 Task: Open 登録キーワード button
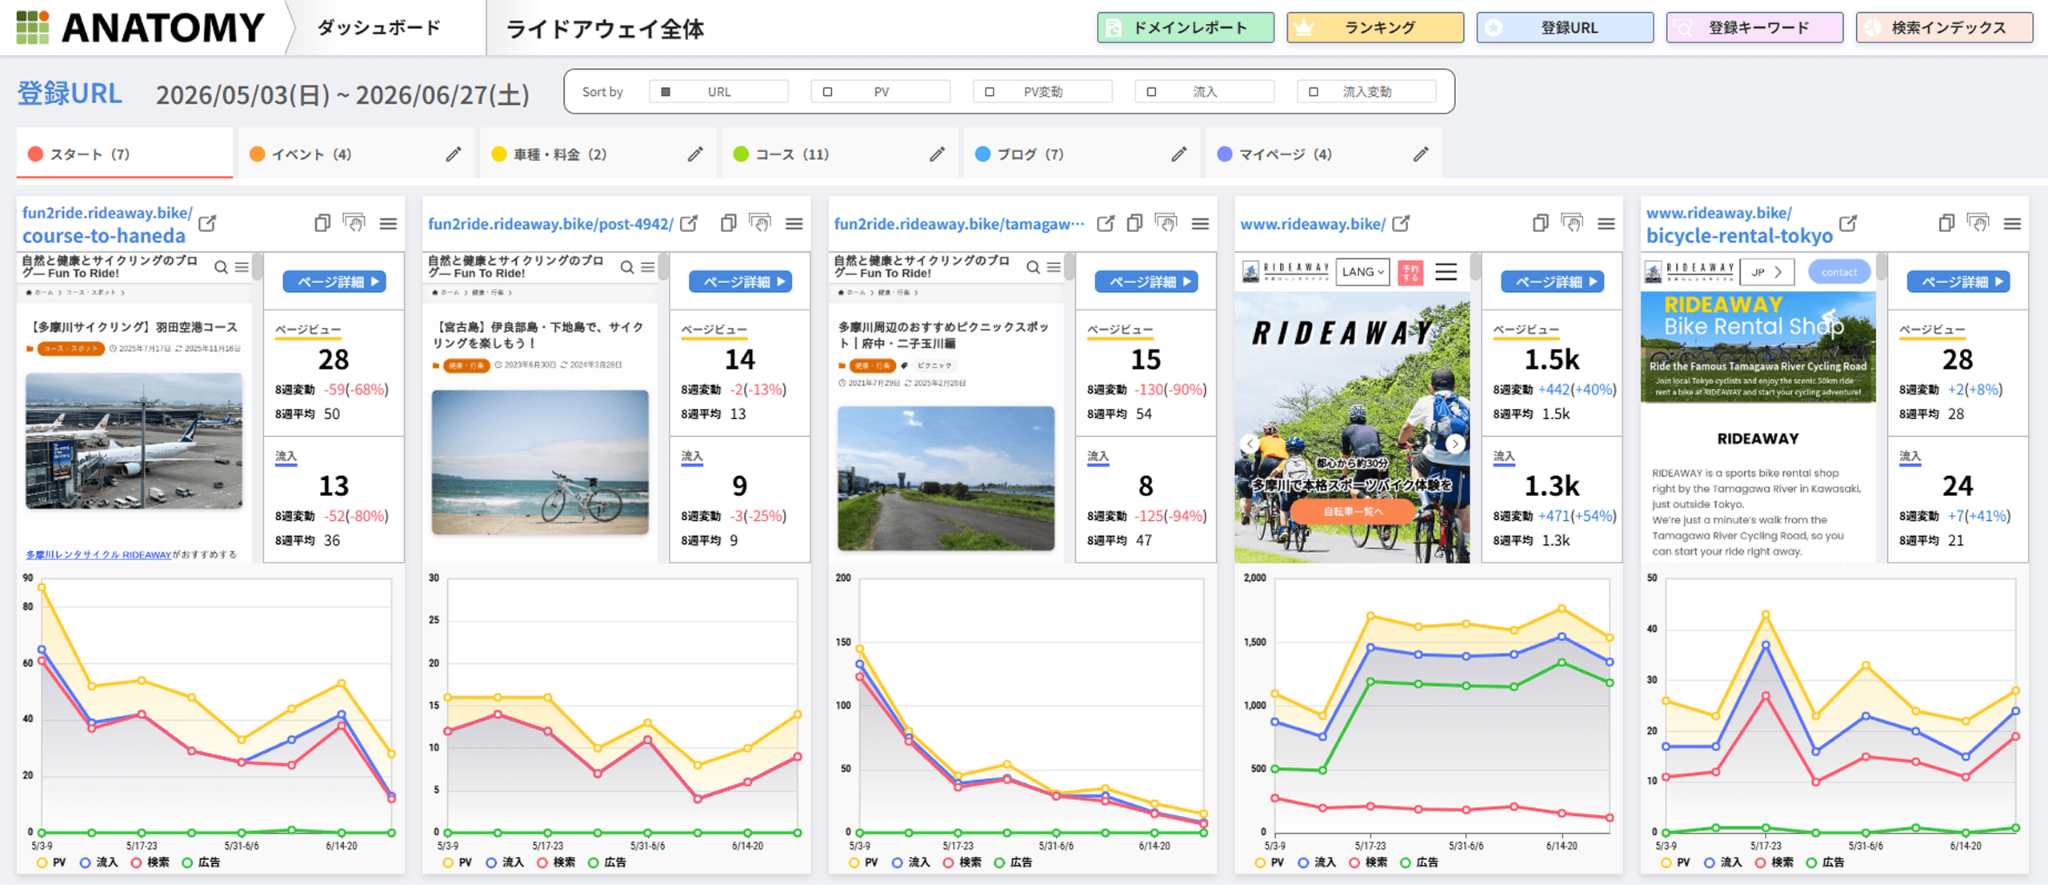1755,28
